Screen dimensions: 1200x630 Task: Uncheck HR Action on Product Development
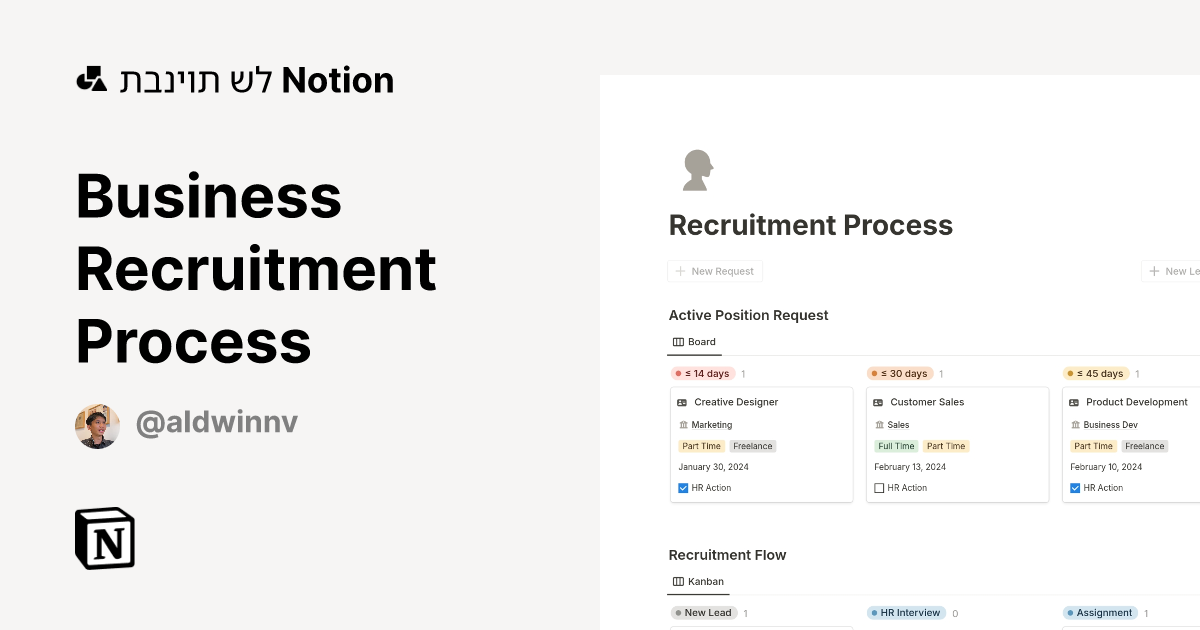point(1075,488)
